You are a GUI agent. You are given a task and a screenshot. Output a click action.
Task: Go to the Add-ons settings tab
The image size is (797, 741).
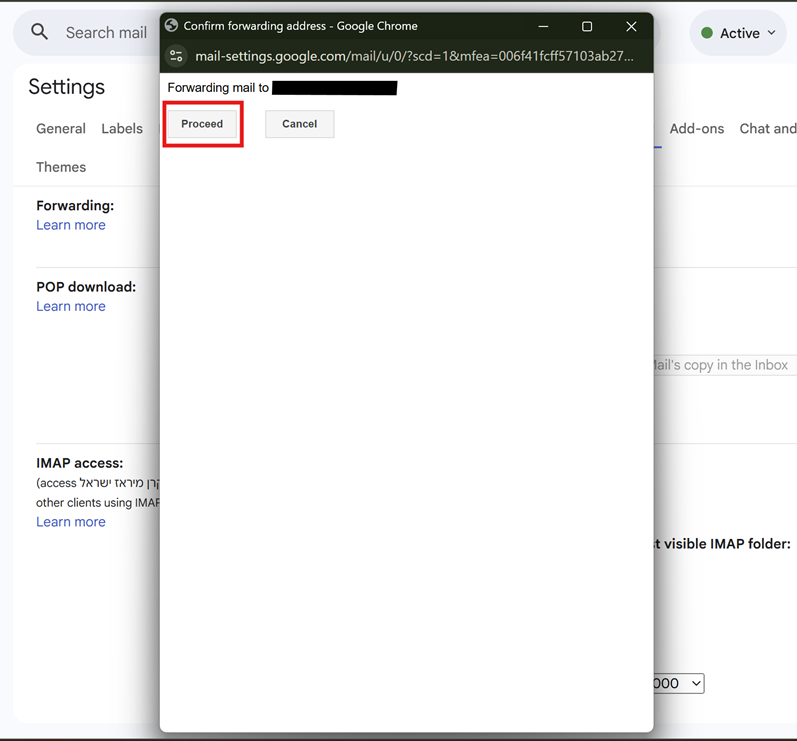tap(696, 128)
